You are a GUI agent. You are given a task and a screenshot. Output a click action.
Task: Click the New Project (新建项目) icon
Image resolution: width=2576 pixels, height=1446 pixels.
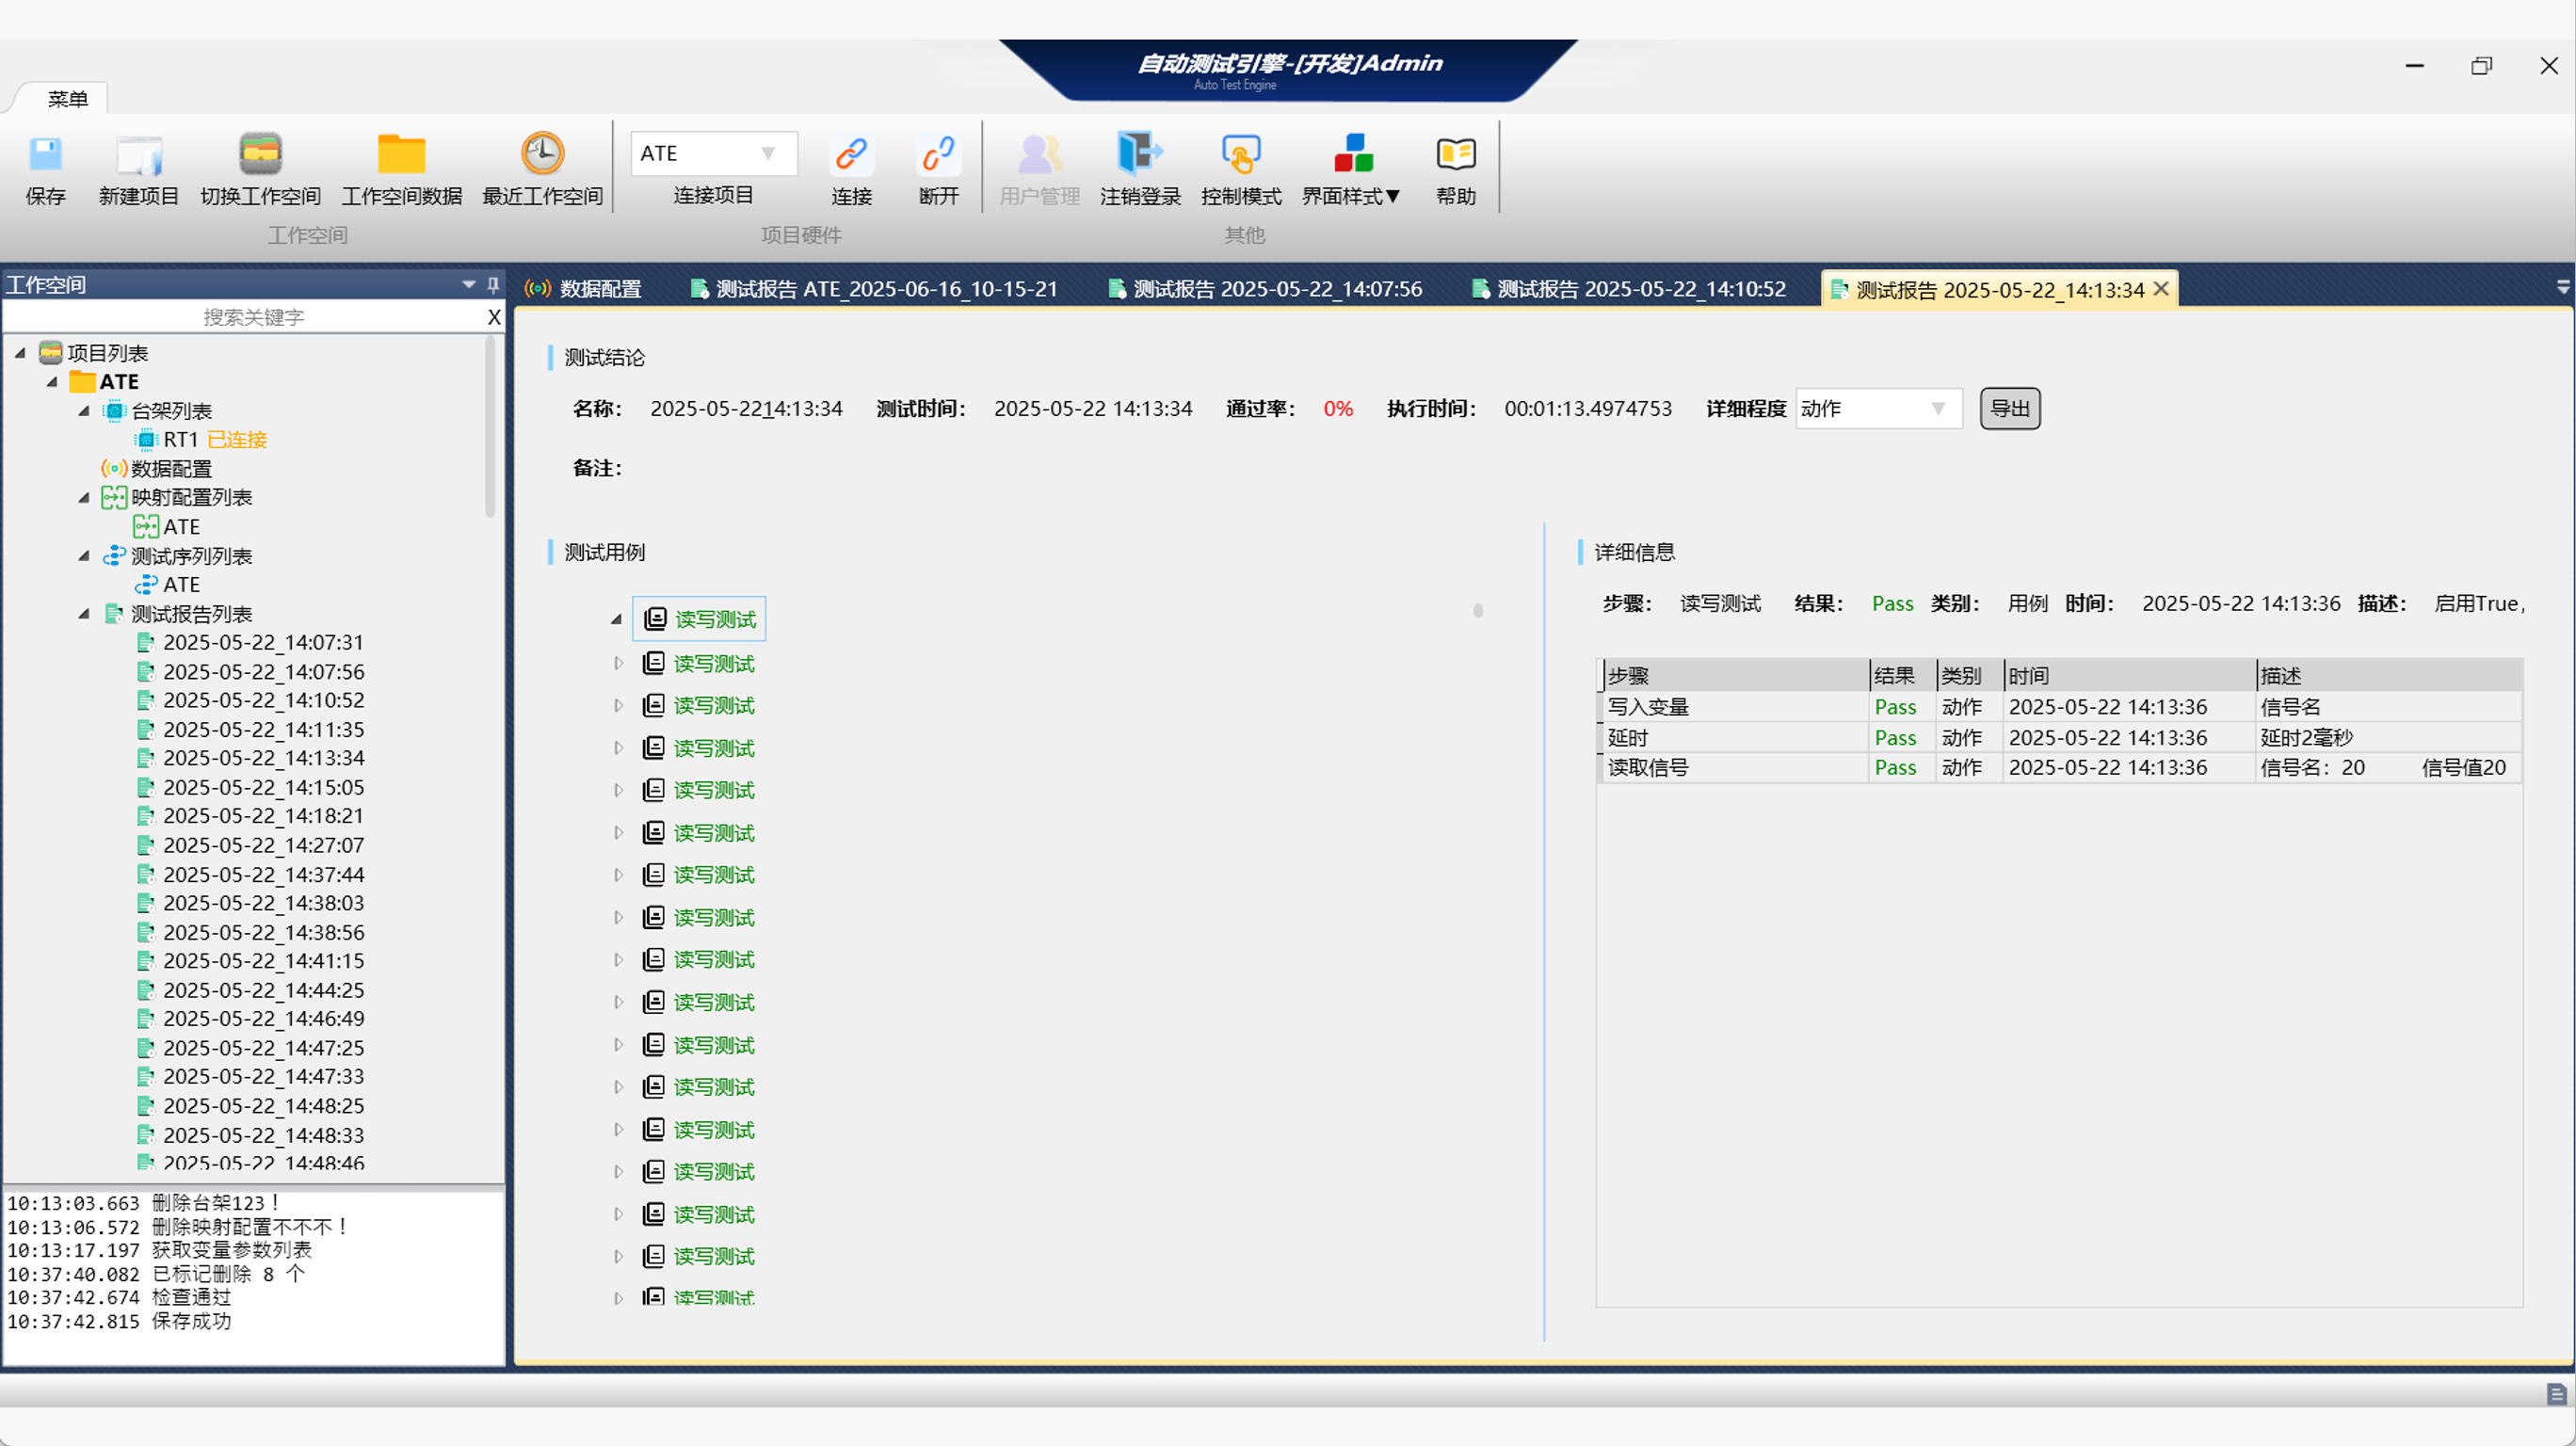point(138,155)
